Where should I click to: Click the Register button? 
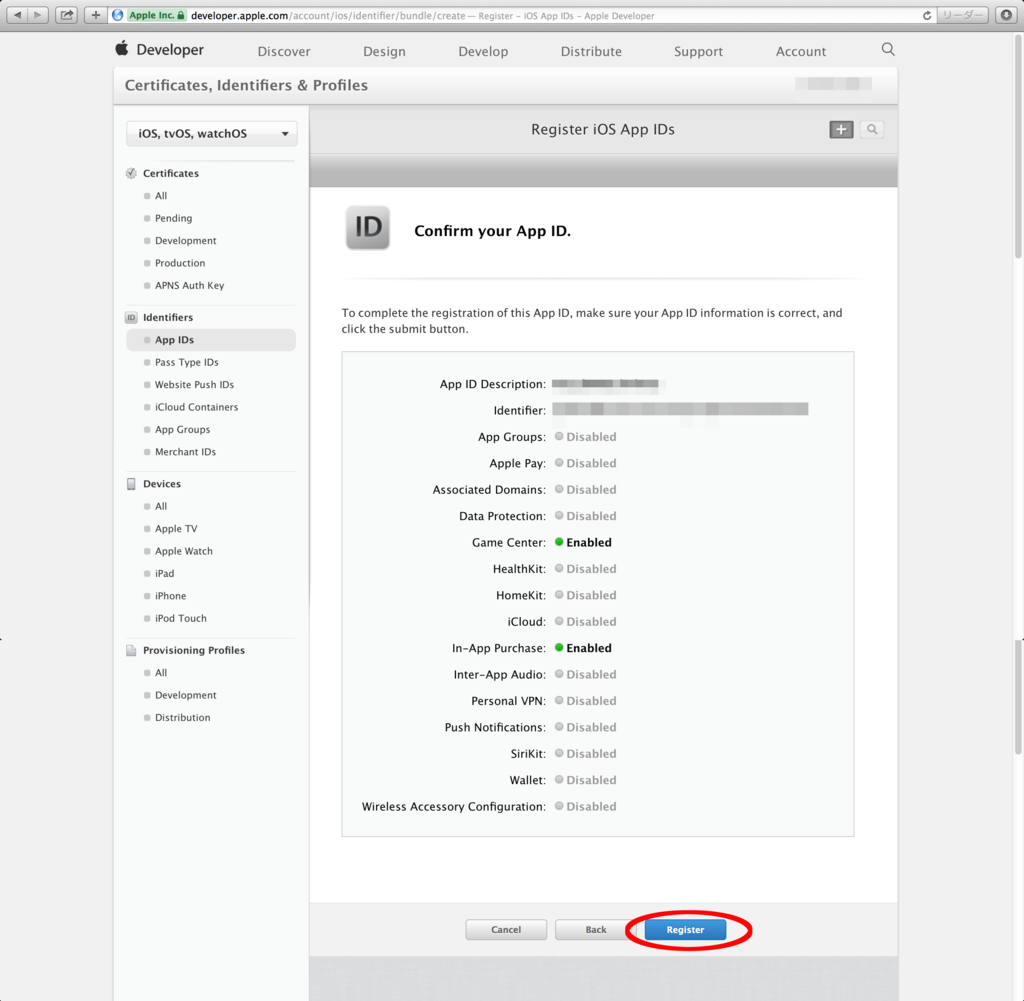click(x=685, y=930)
